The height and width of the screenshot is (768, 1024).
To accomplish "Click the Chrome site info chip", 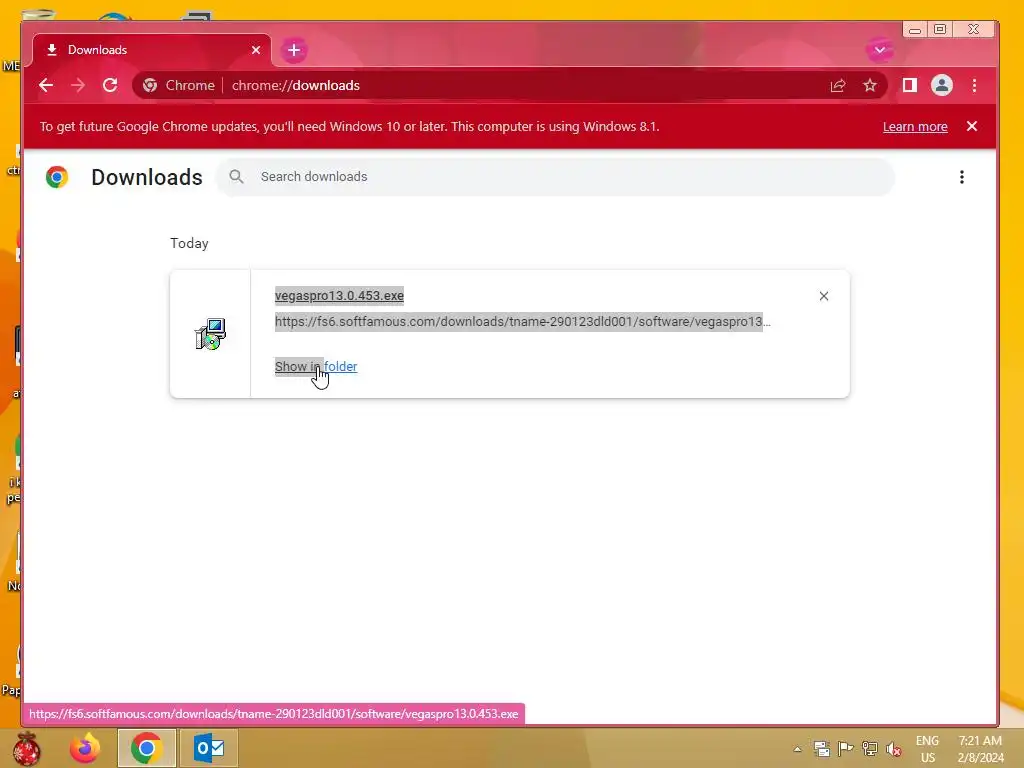I will pyautogui.click(x=179, y=86).
